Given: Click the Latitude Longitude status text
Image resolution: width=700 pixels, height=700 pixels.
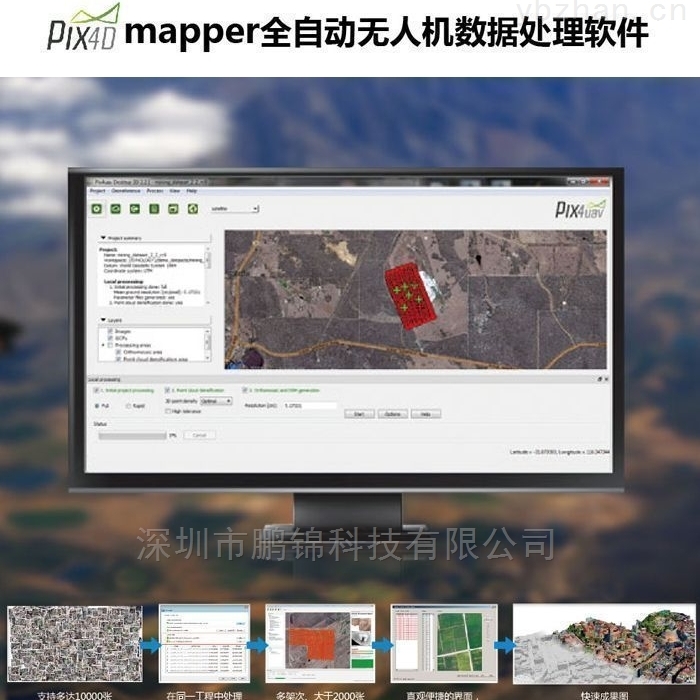Looking at the screenshot, I should [559, 452].
